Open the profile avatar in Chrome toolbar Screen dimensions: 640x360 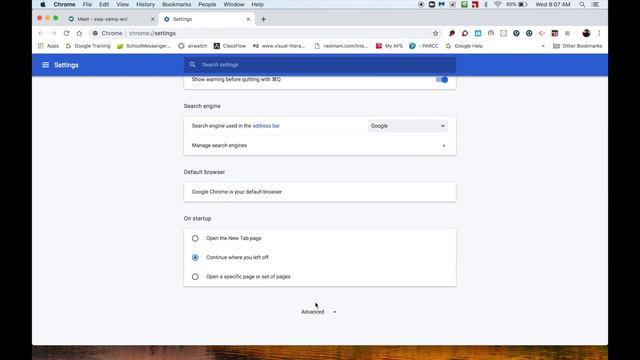586,33
